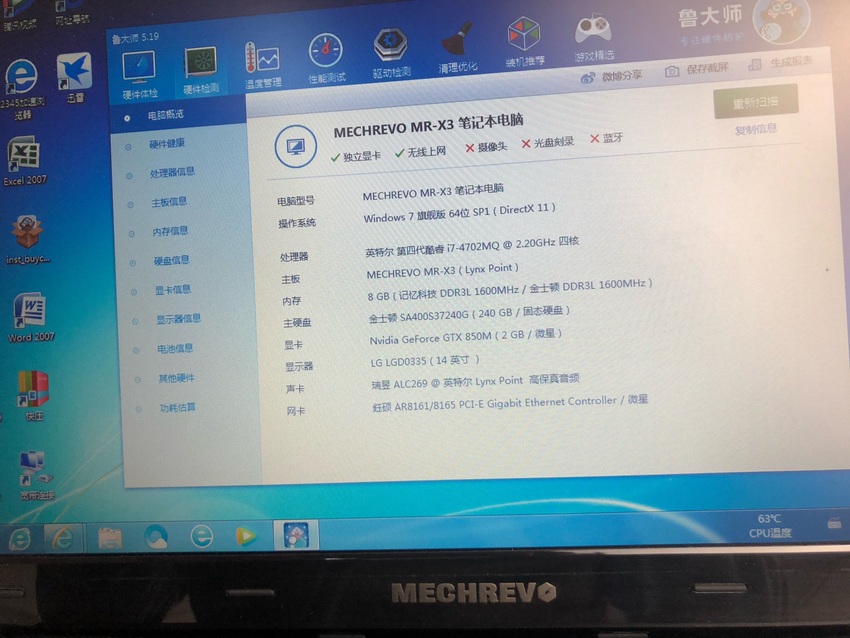Select 电脑概览 in the sidebar
The image size is (850, 638).
click(165, 115)
